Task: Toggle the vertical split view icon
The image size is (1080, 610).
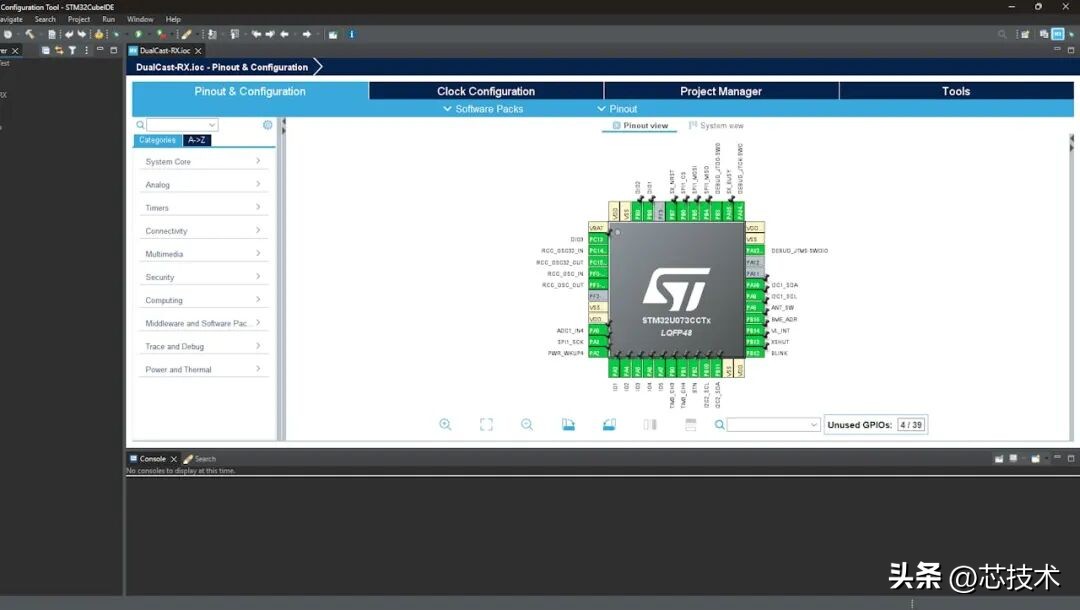Action: (650, 425)
